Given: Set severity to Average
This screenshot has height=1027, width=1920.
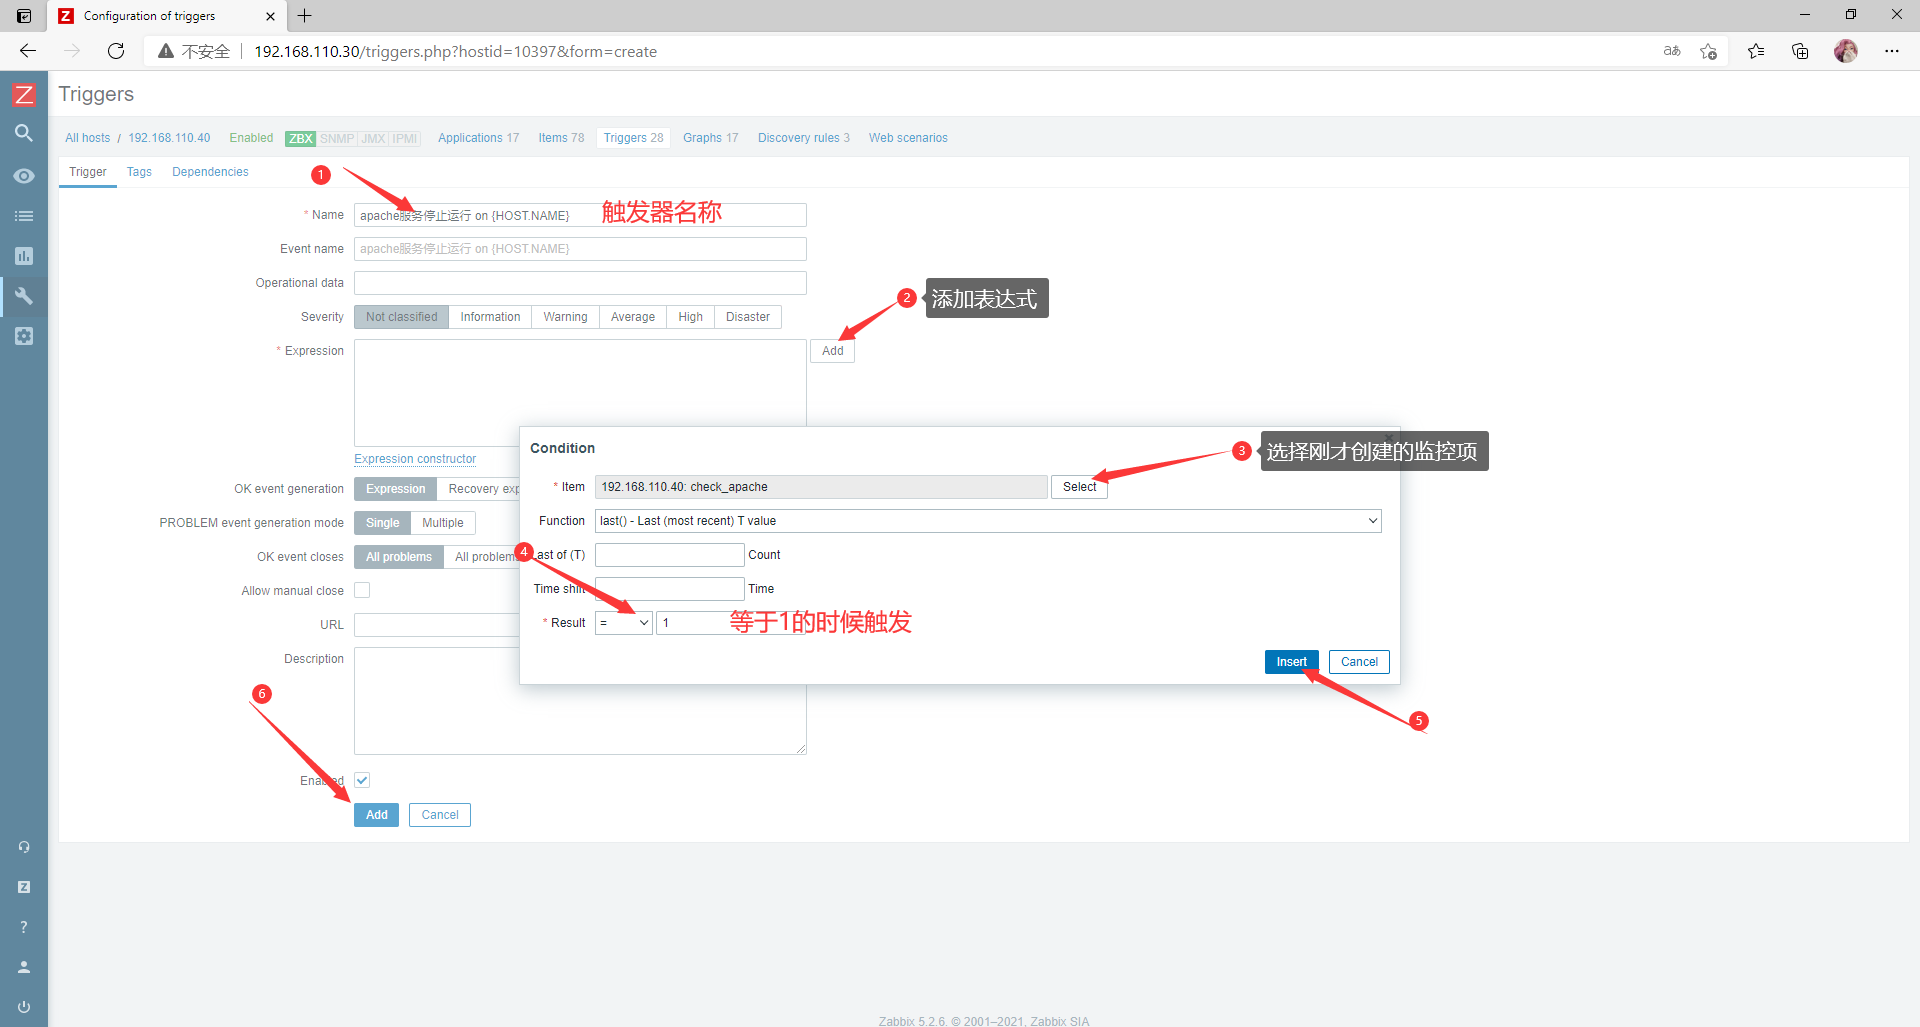Looking at the screenshot, I should pos(633,317).
